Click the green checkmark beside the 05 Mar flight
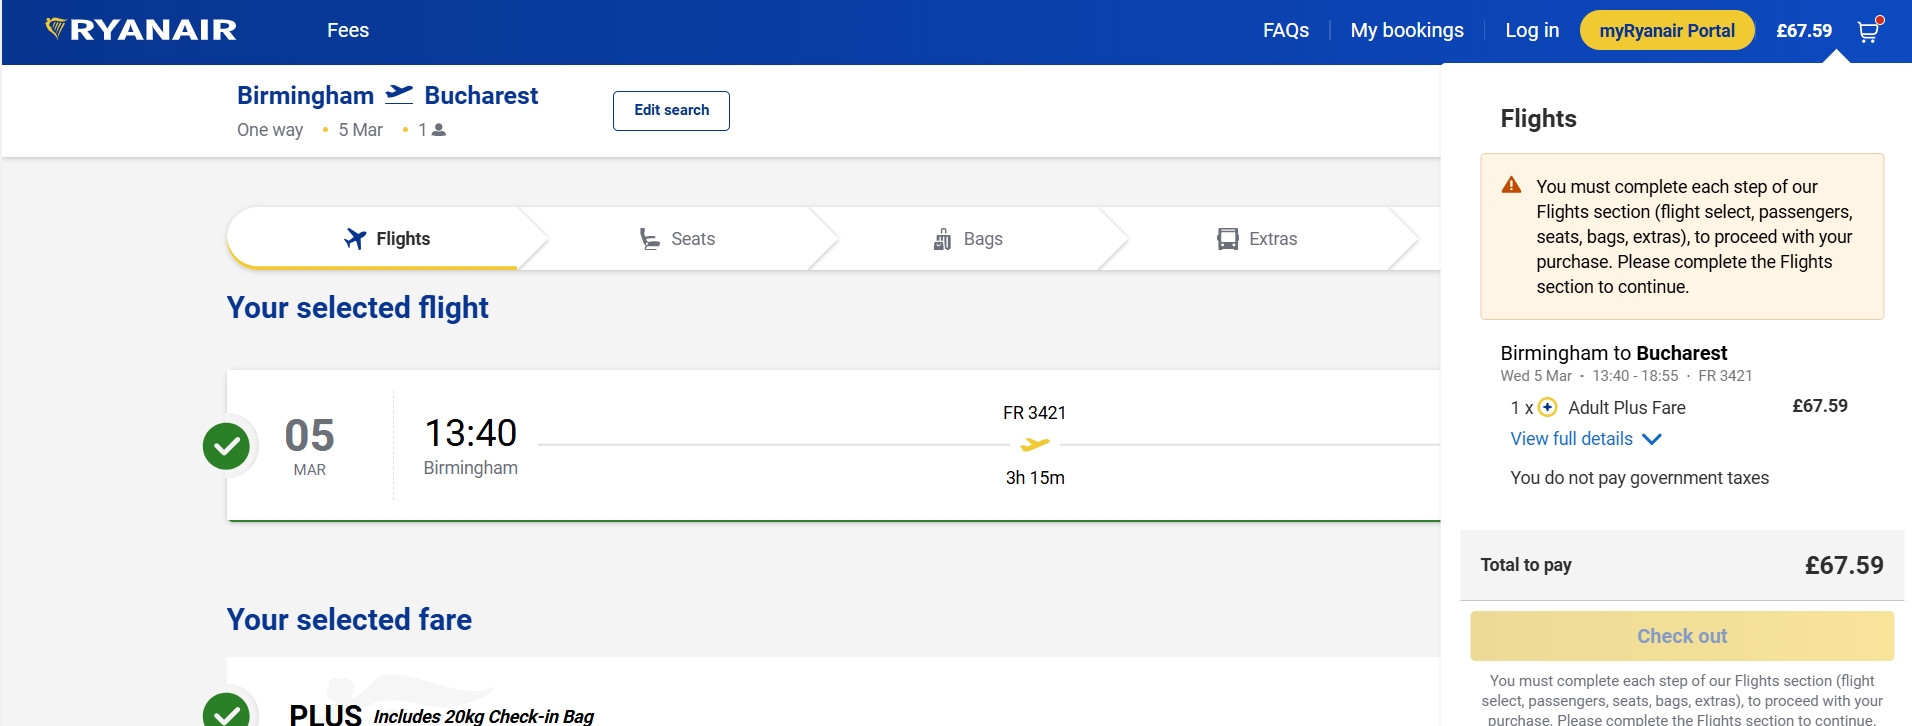The width and height of the screenshot is (1912, 726). (x=226, y=445)
